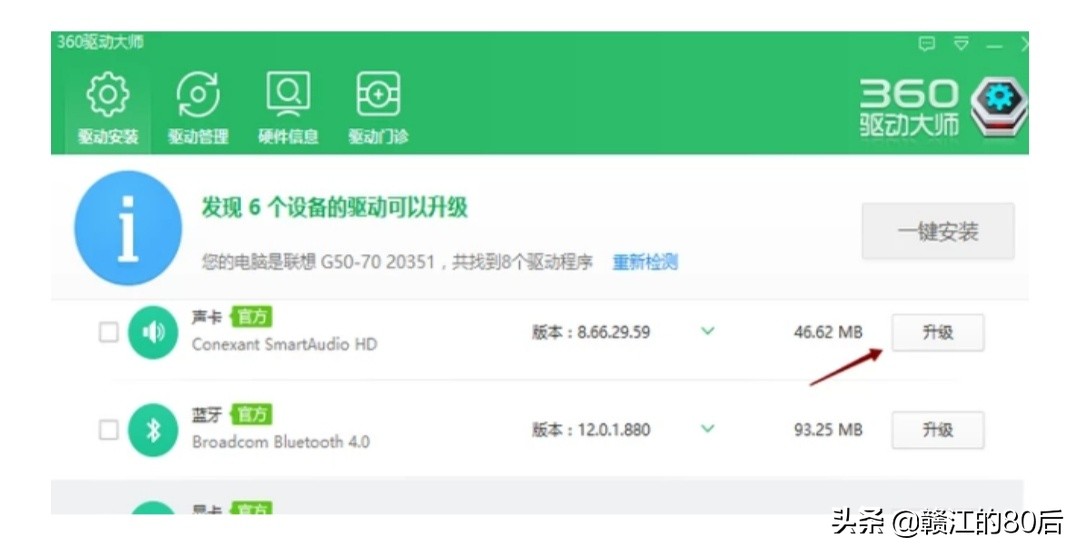
Task: Click the 声卡 speaker icon
Action: (153, 332)
